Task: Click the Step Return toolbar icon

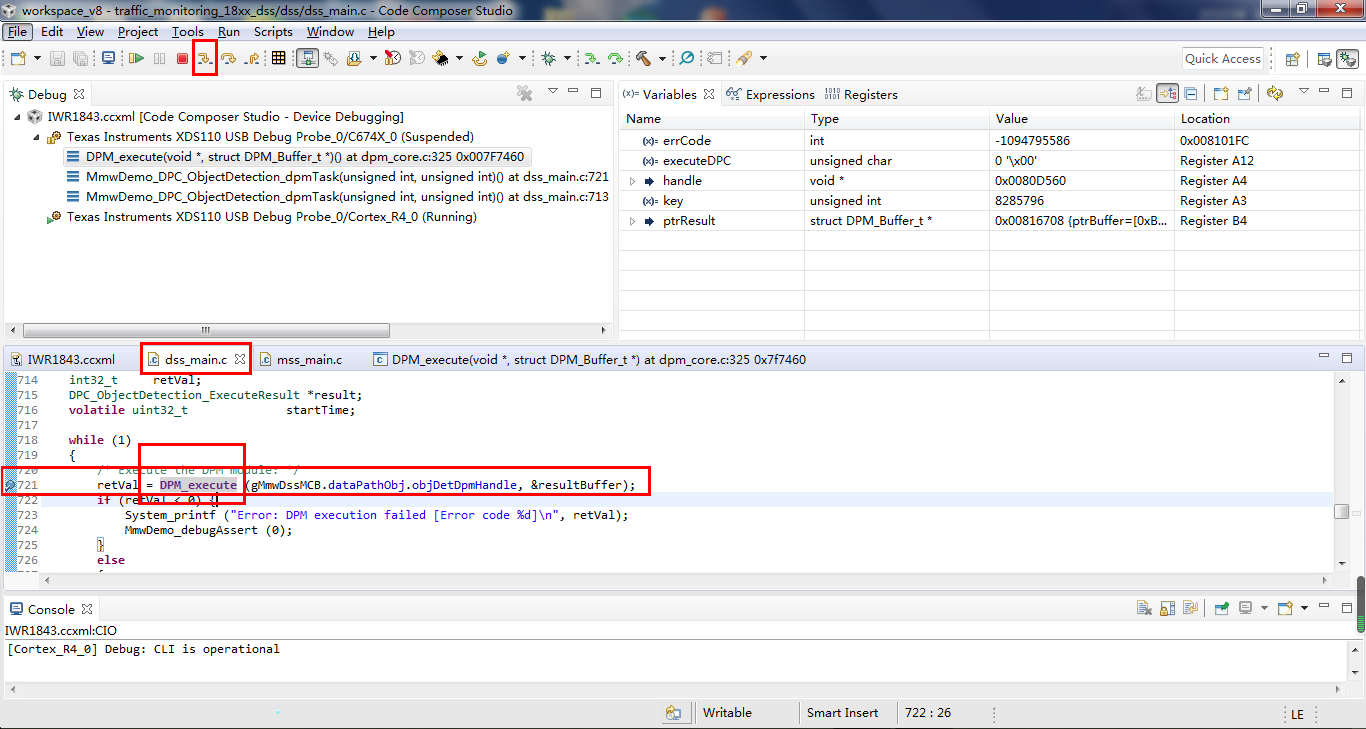Action: pos(252,58)
